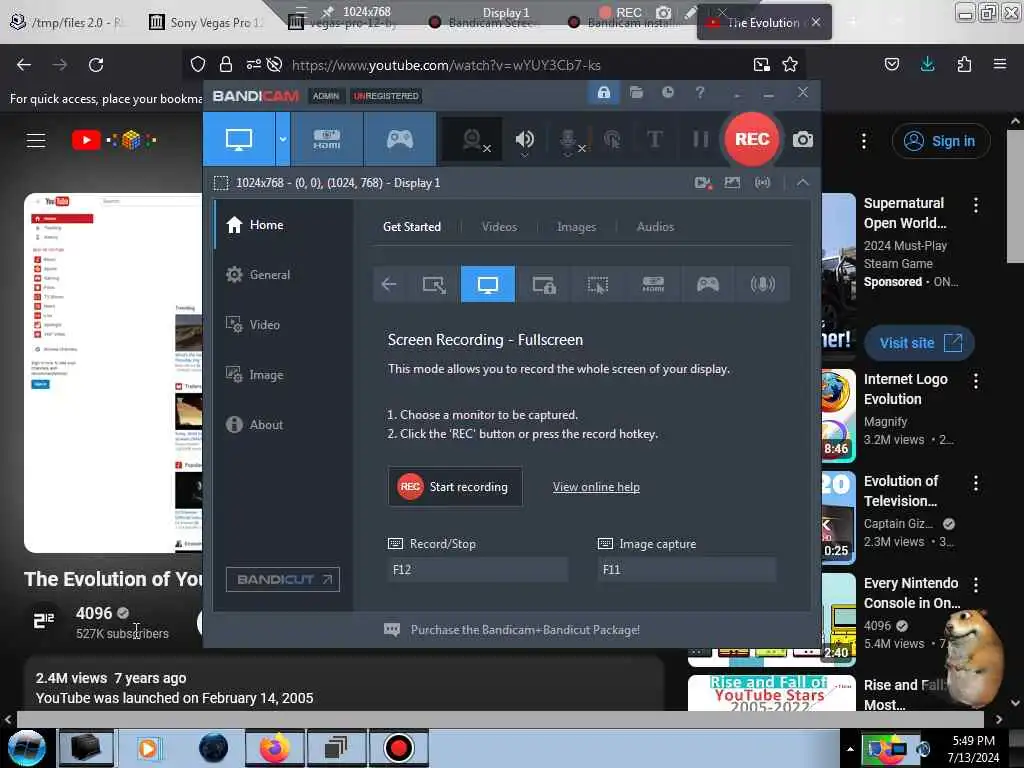The height and width of the screenshot is (768, 1024).
Task: Open Purchase Bandicam+Bandicut Package link
Action: 525,630
